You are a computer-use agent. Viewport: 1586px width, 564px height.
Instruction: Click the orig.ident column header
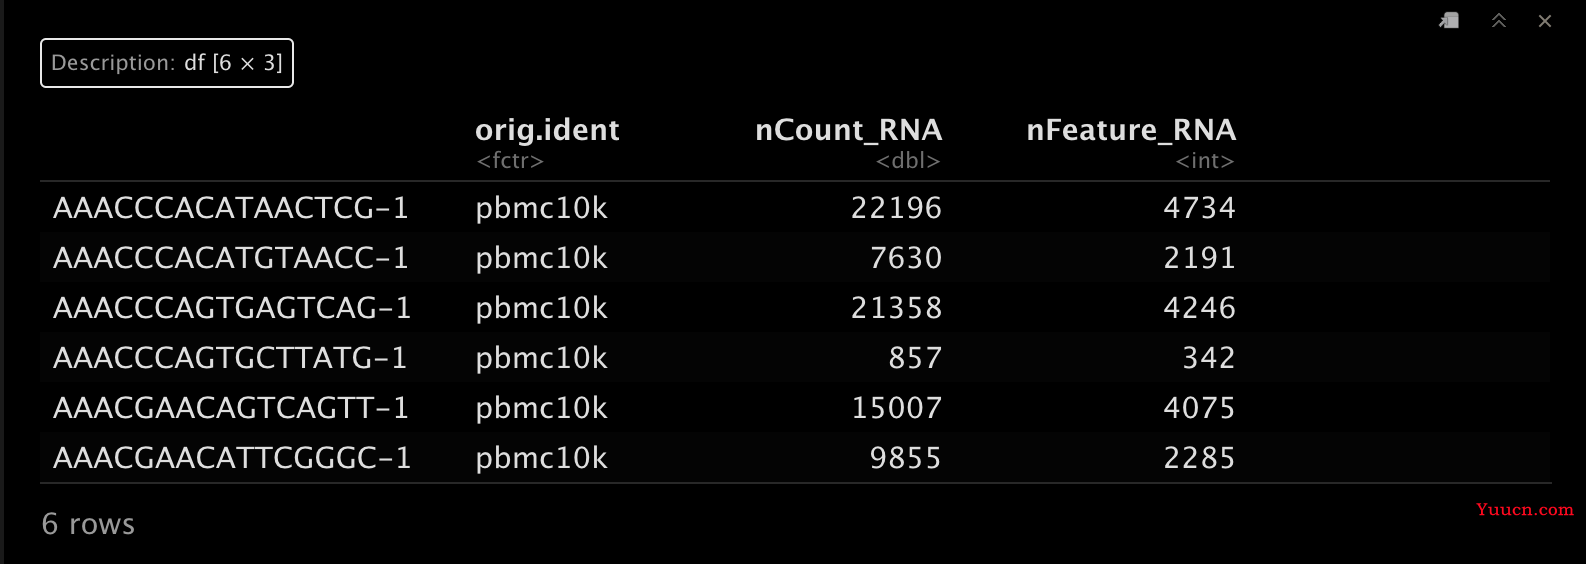coord(547,130)
